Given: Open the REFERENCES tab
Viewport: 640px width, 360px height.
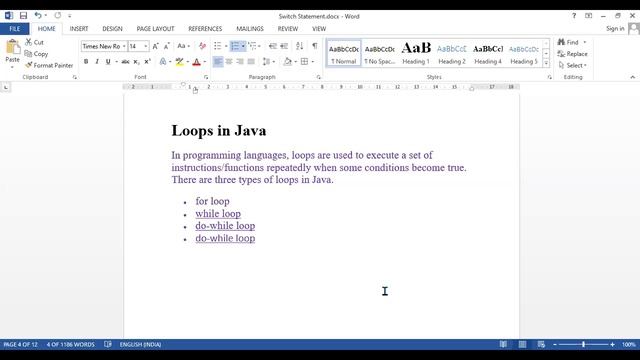Looking at the screenshot, I should (205, 29).
